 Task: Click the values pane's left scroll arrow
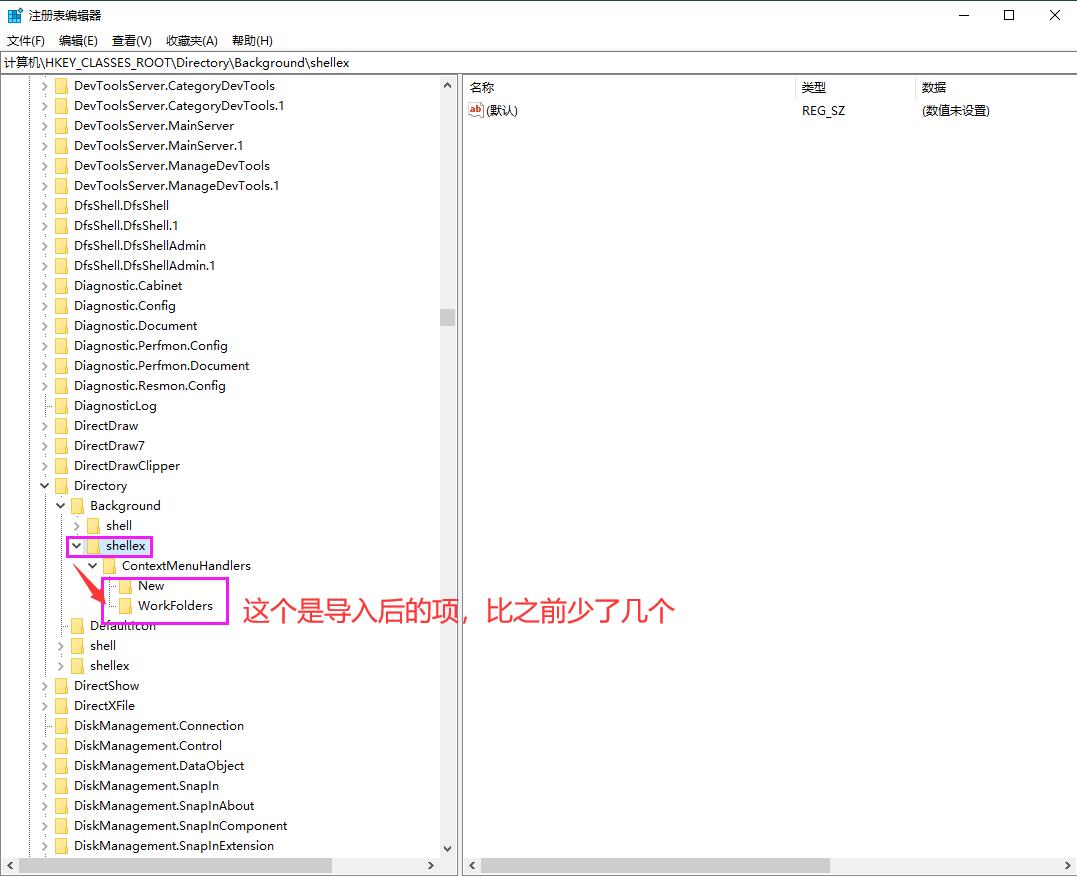click(x=473, y=866)
